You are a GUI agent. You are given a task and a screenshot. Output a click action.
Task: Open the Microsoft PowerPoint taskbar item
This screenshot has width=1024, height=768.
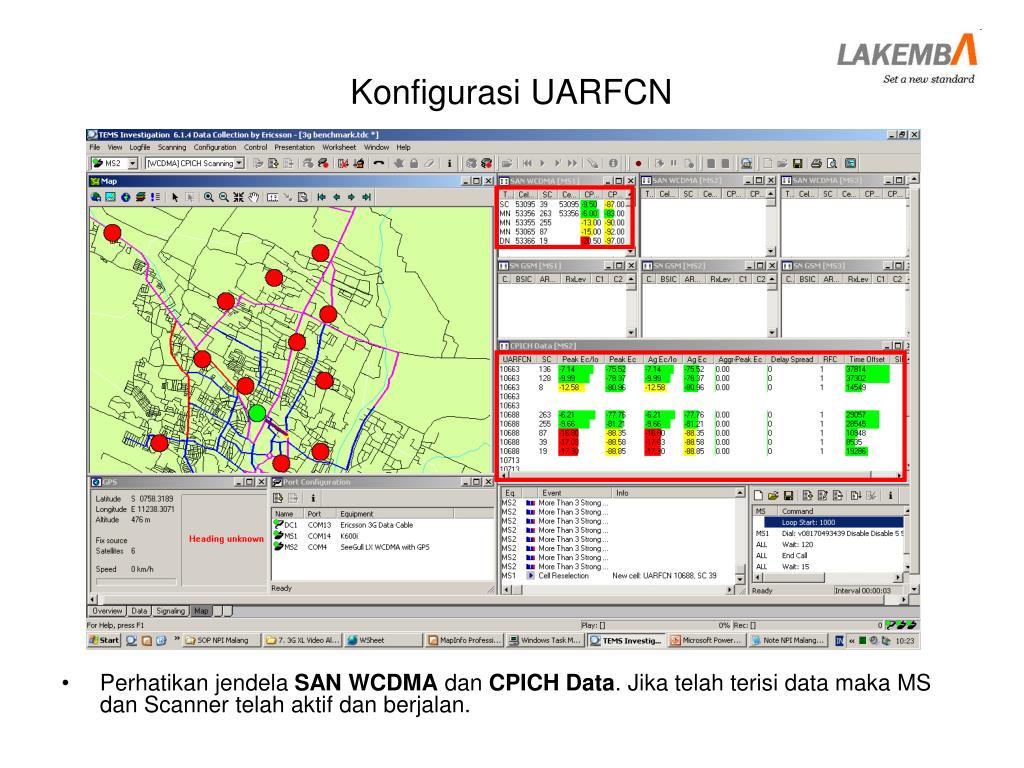point(706,641)
